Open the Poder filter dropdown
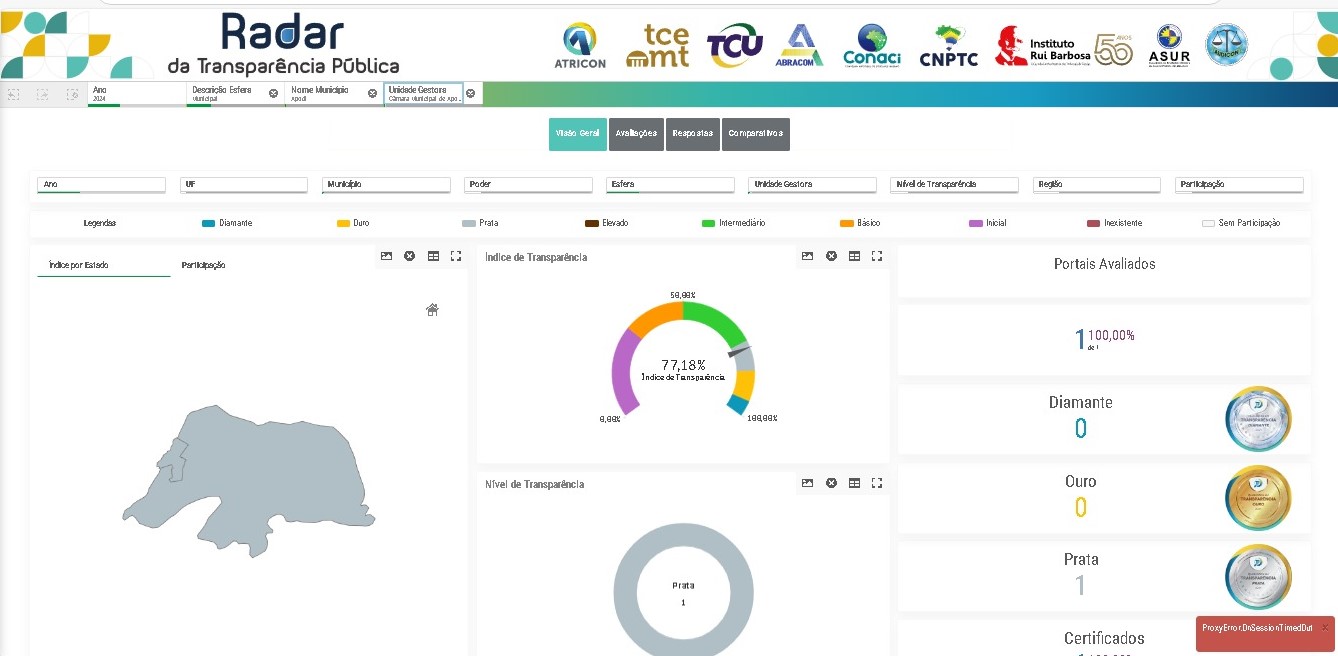 [x=528, y=185]
